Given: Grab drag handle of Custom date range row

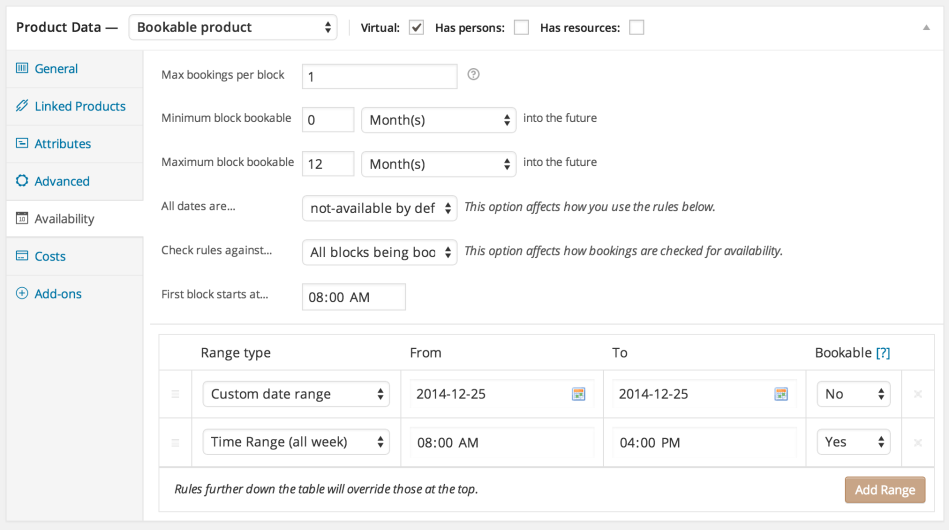Looking at the screenshot, I should 175,394.
